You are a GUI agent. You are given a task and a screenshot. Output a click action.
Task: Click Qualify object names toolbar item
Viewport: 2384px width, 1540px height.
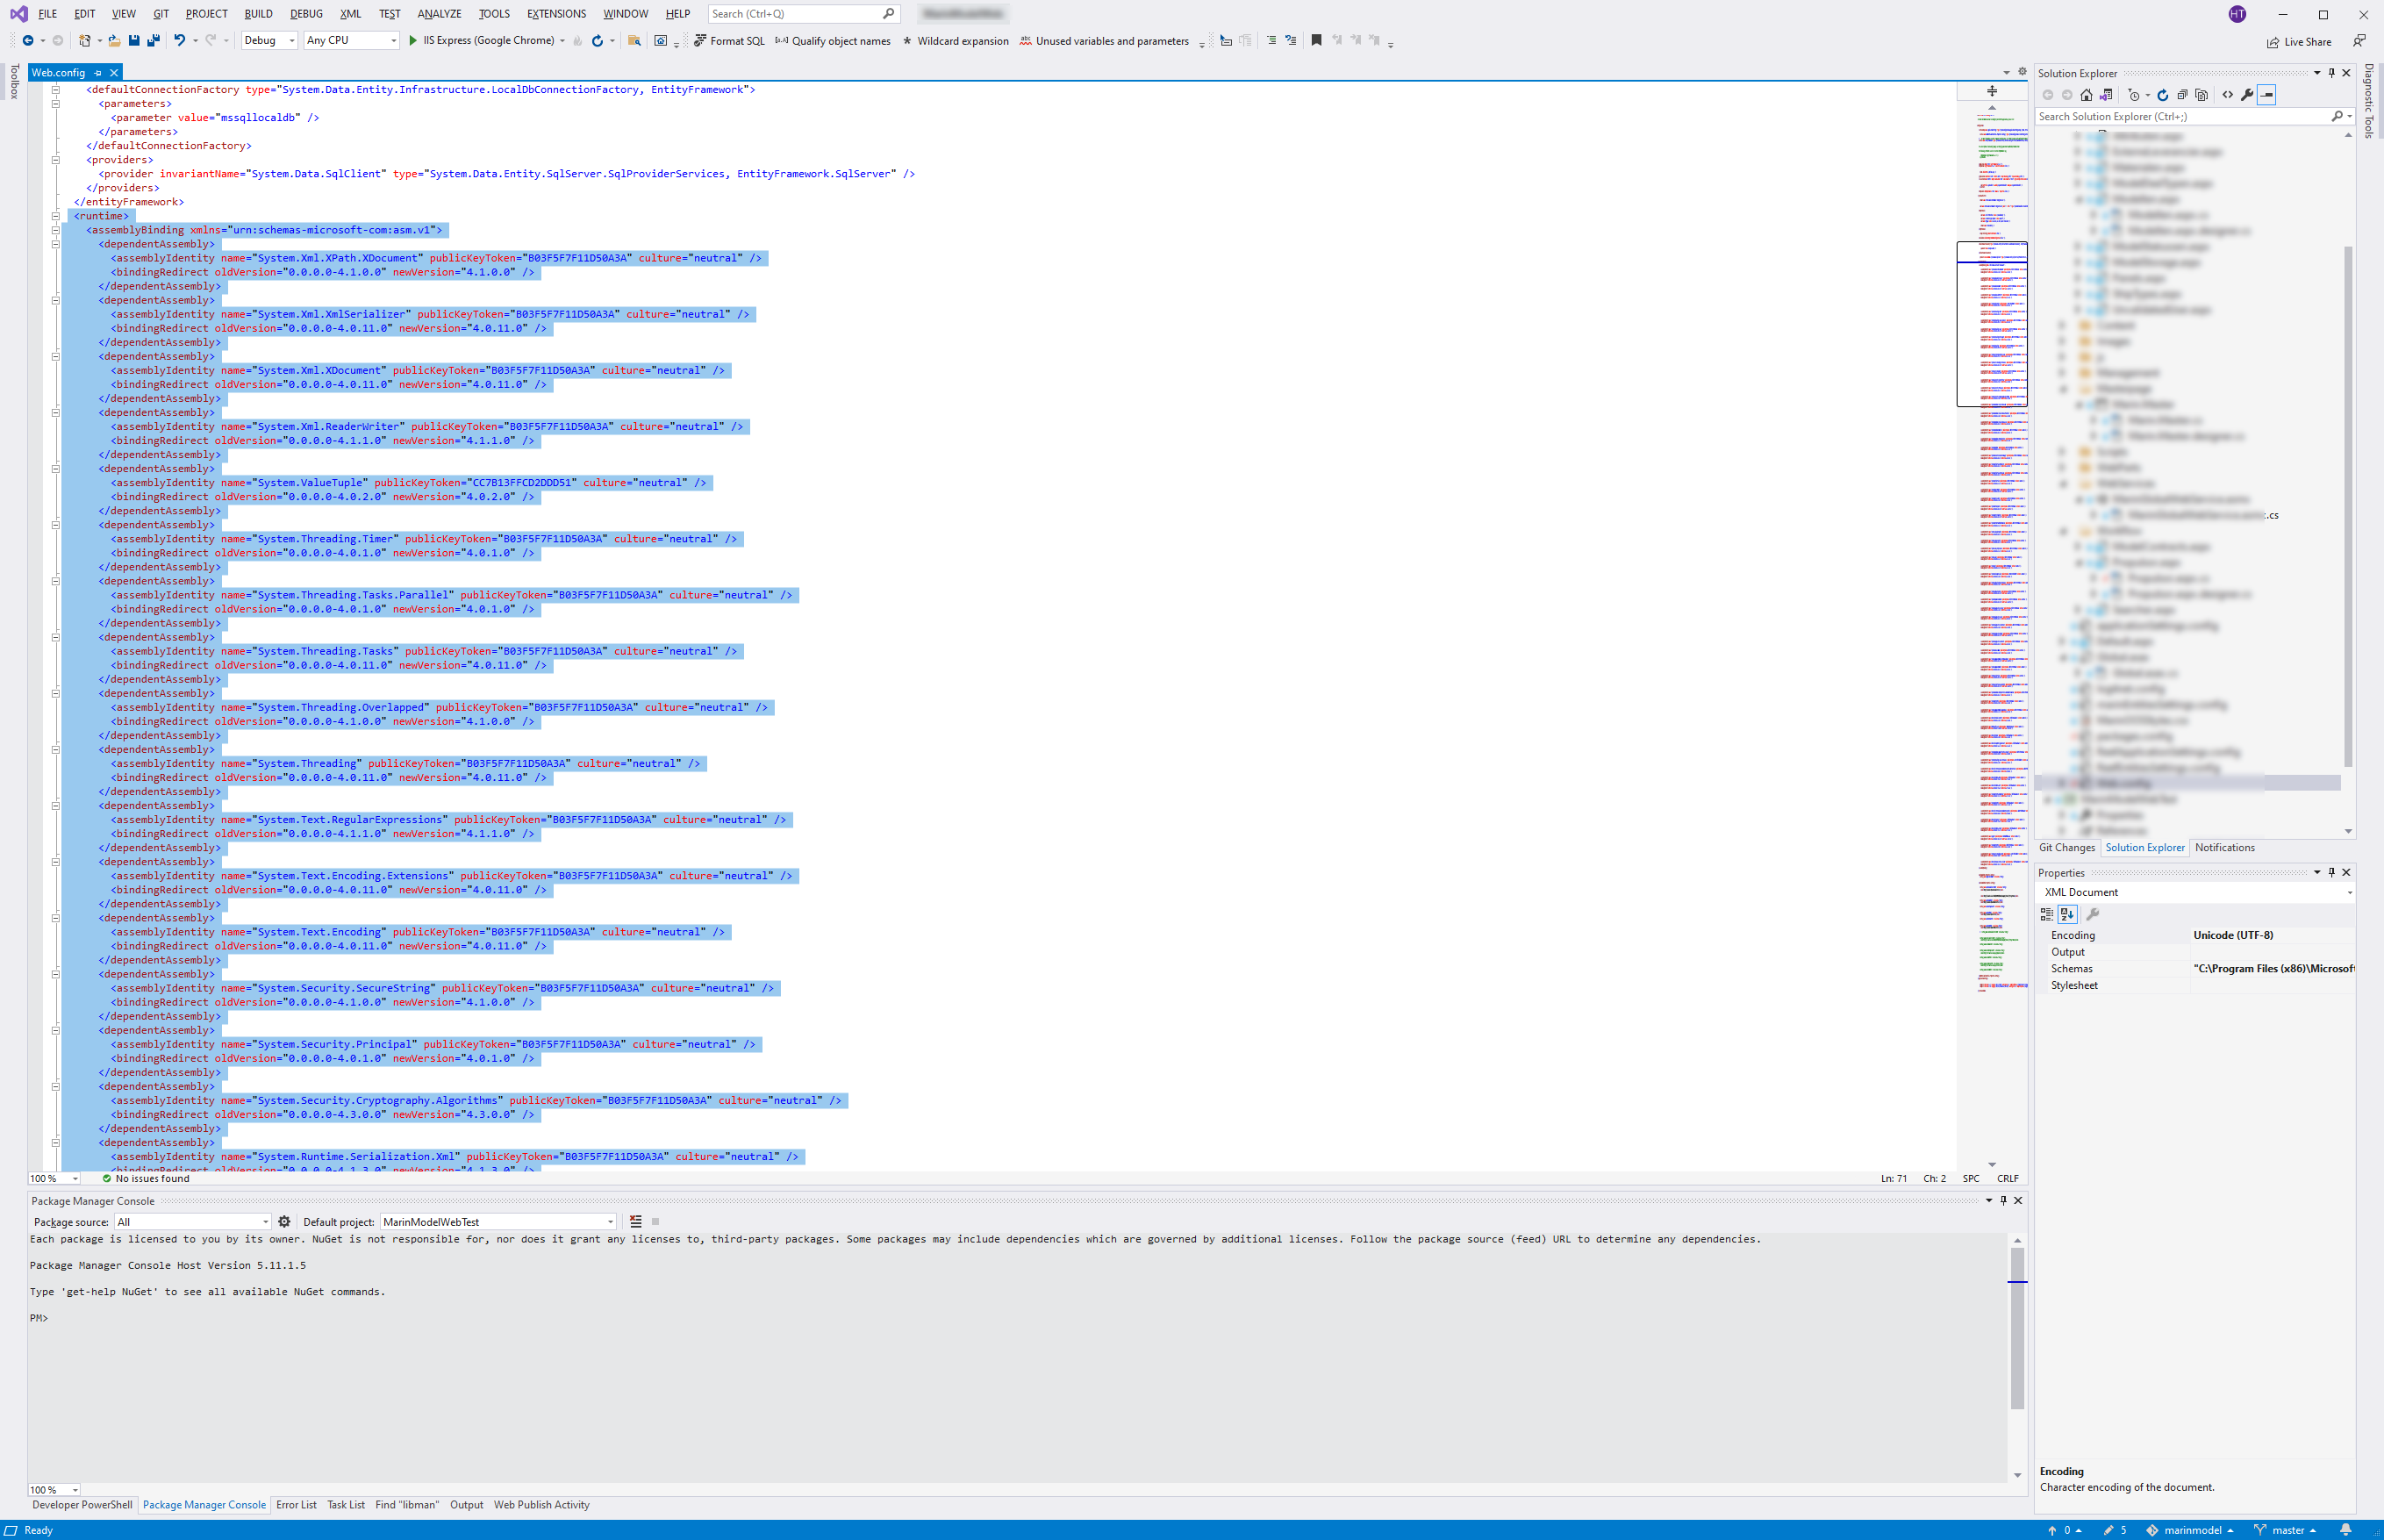832,41
